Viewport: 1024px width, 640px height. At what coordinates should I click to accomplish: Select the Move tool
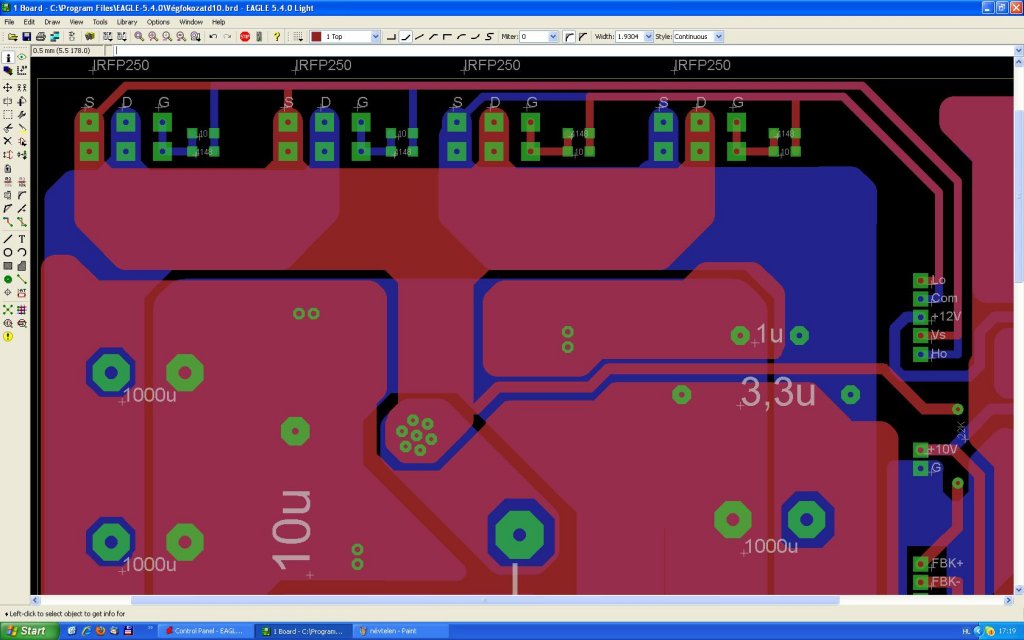(8, 88)
